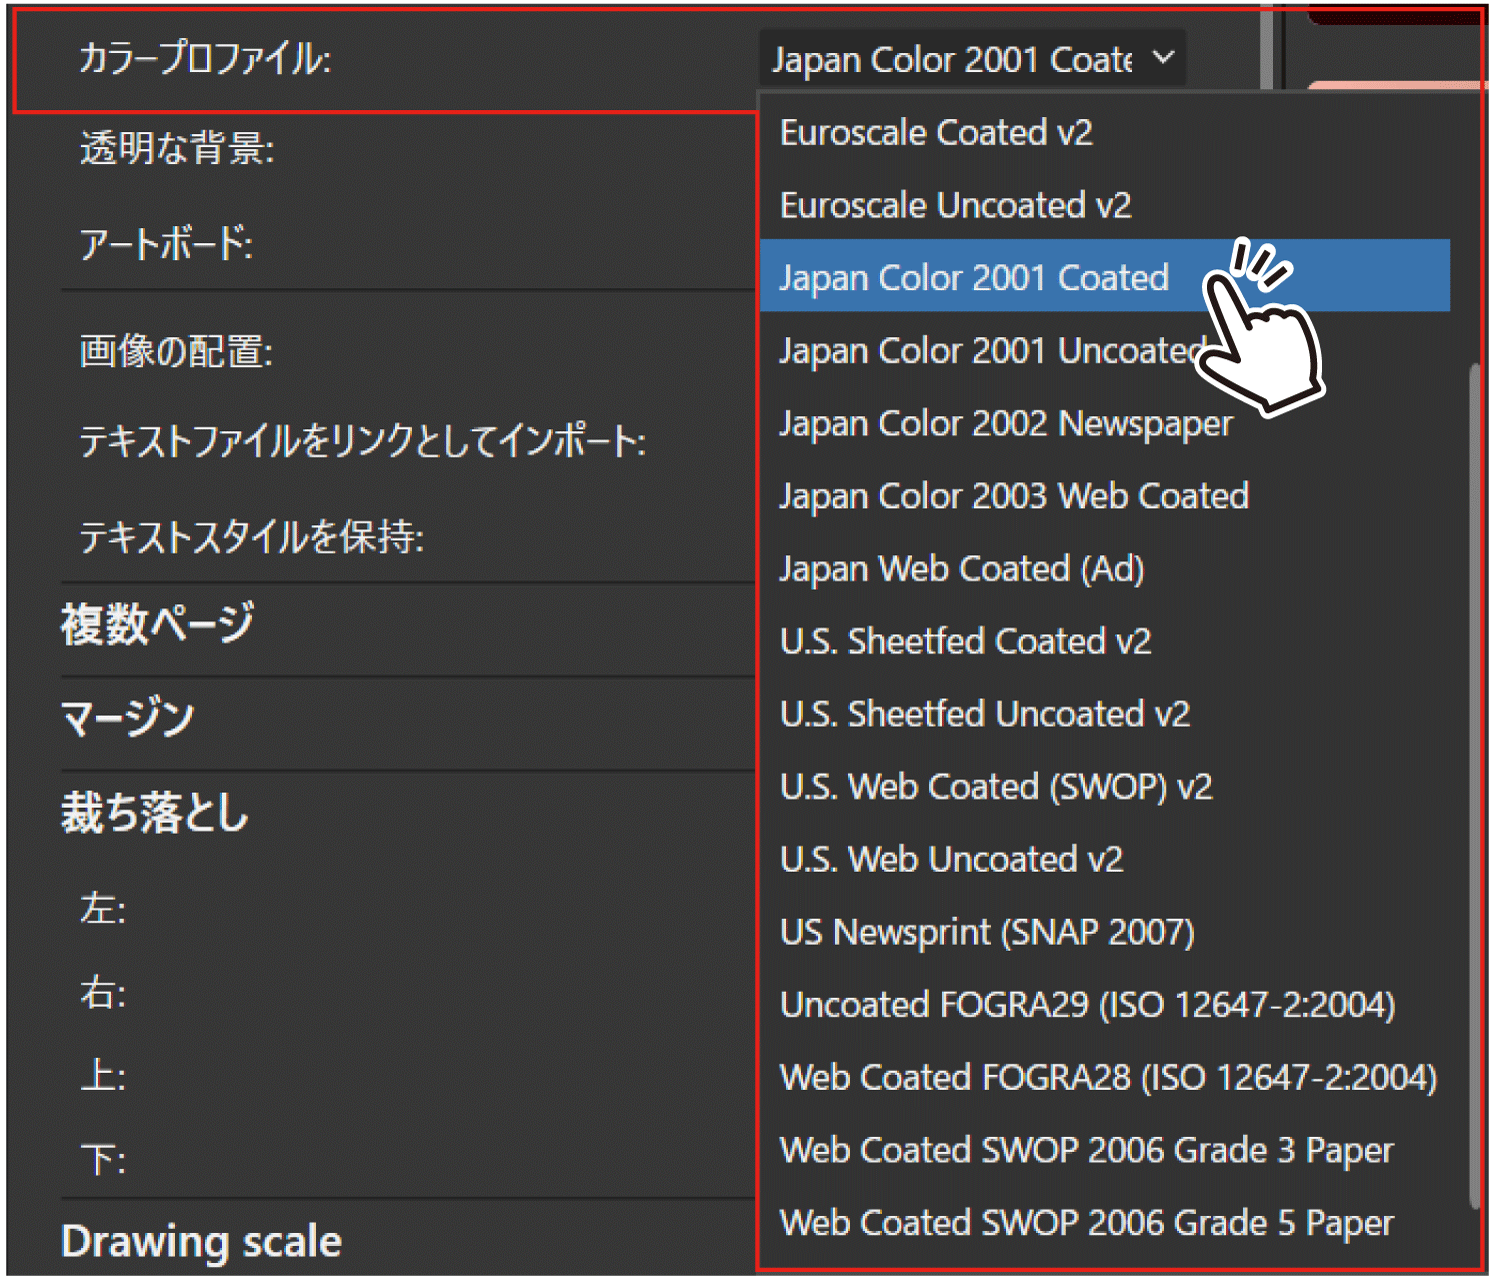Select Euroscale Uncoated v2 profile

click(x=953, y=205)
